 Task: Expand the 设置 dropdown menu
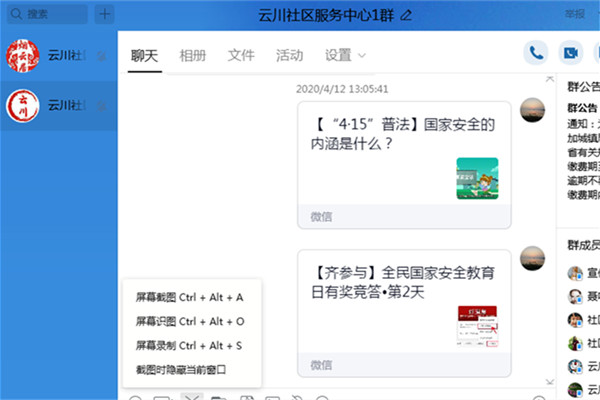tap(345, 55)
